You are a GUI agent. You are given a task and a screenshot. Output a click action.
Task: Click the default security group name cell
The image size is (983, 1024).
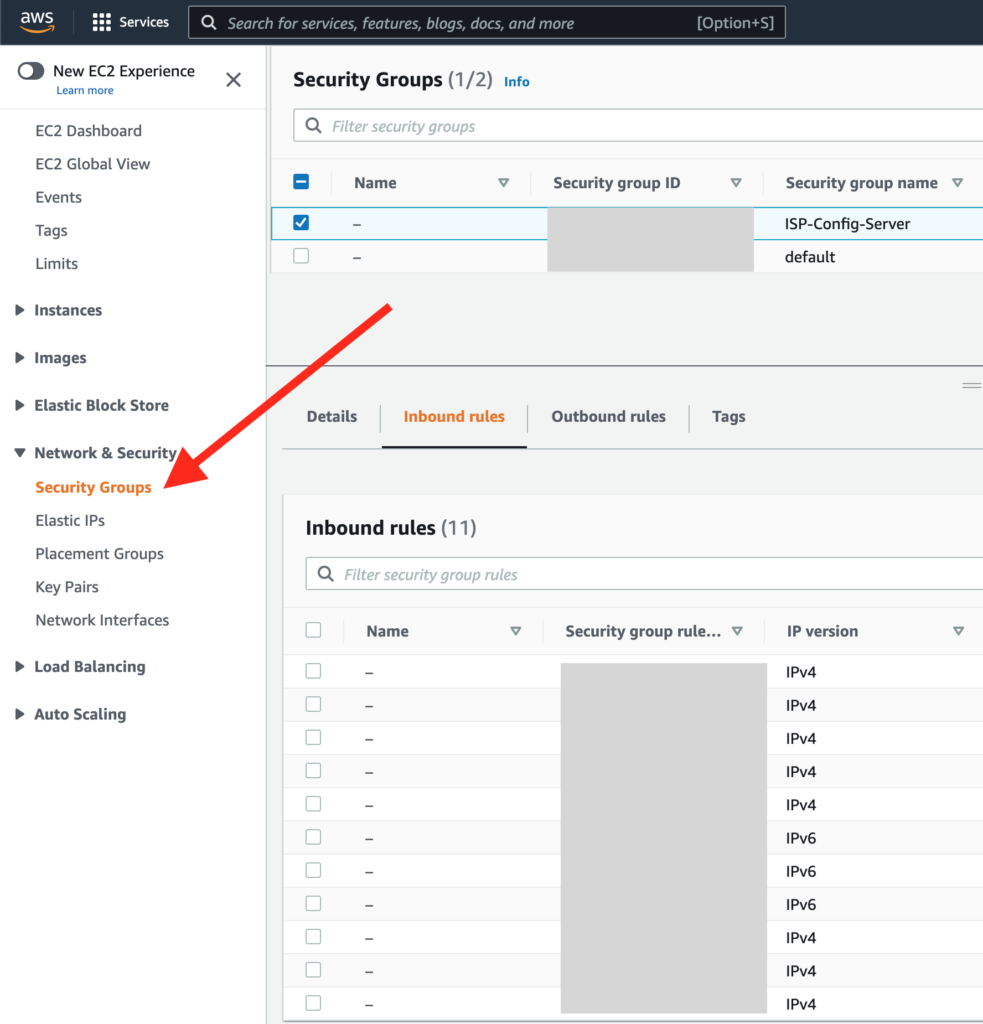pyautogui.click(x=810, y=257)
